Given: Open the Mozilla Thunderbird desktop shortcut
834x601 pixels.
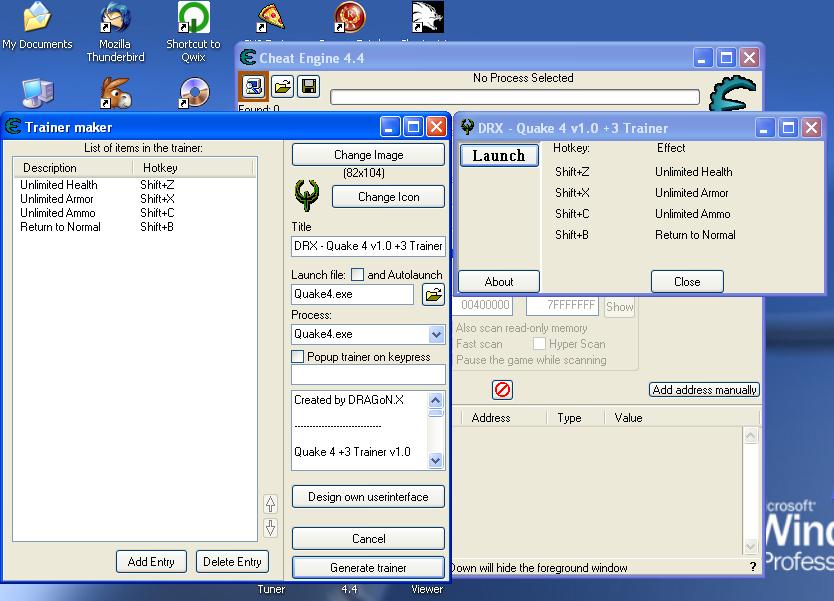Looking at the screenshot, I should [115, 20].
